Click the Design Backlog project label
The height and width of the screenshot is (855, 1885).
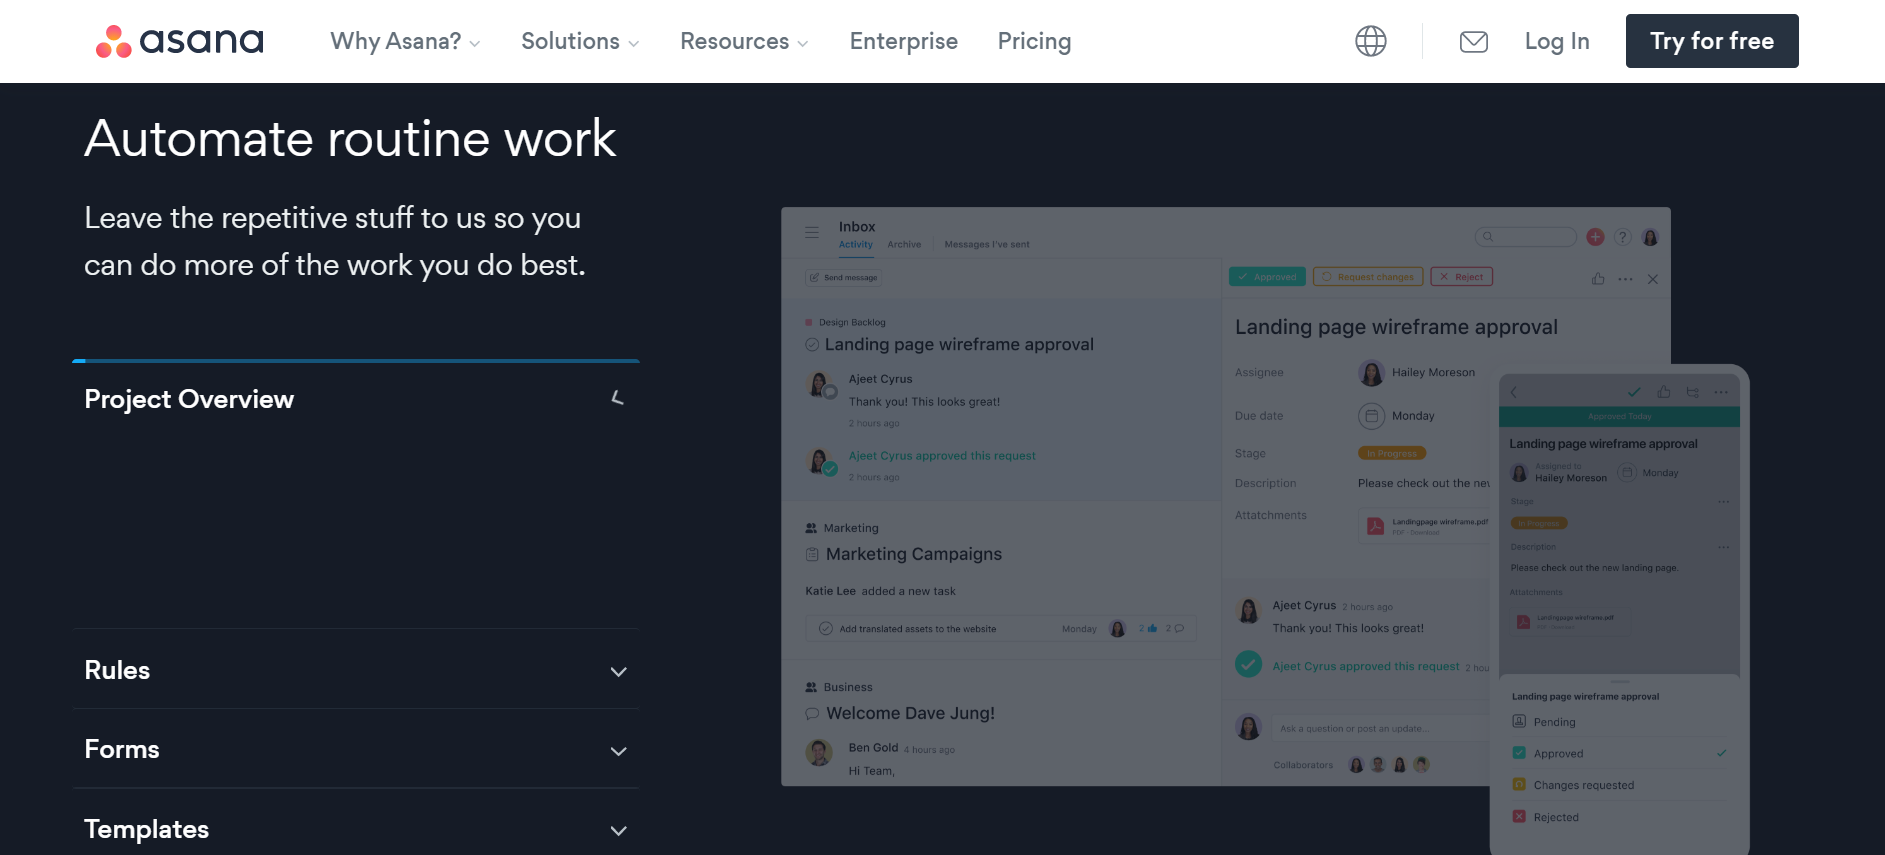click(x=852, y=323)
